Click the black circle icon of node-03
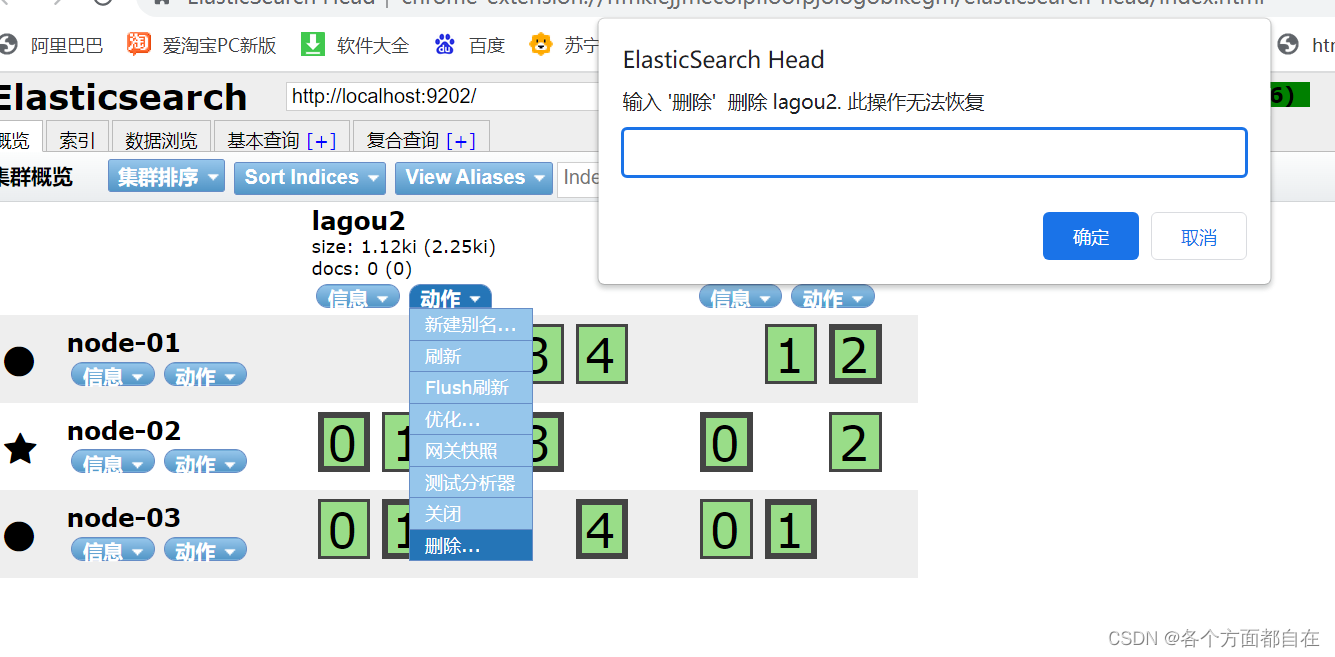 tap(19, 536)
